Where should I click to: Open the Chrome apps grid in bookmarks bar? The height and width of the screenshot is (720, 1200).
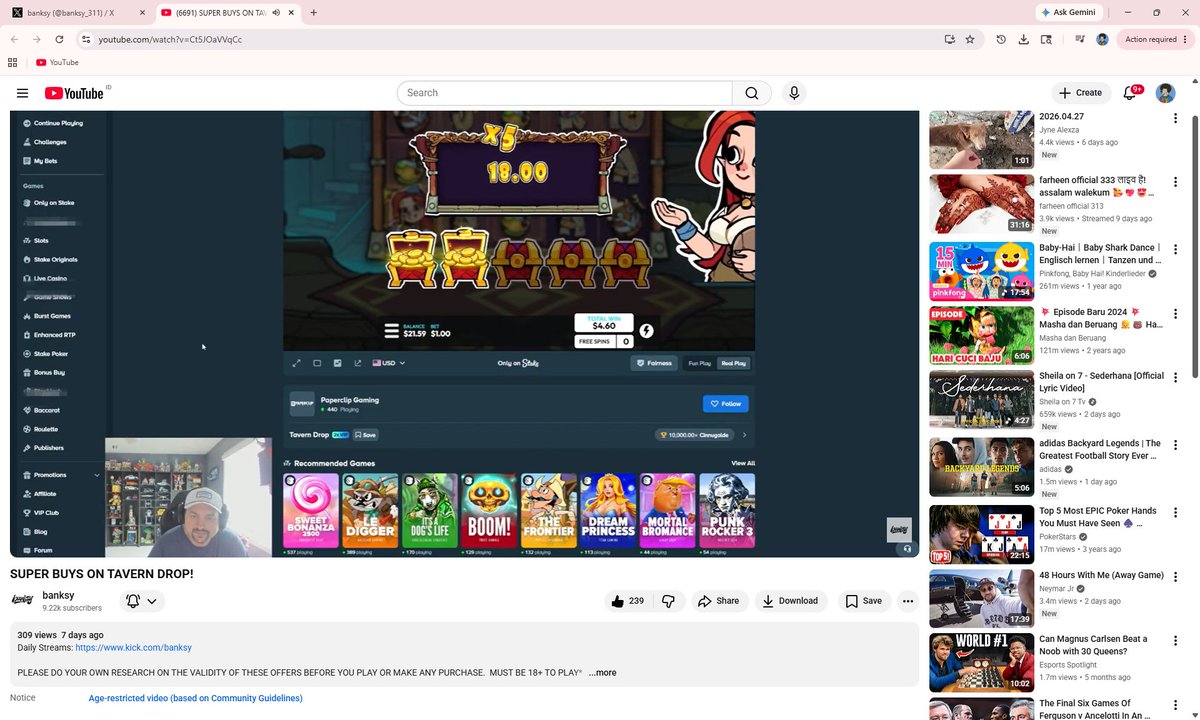(x=13, y=62)
